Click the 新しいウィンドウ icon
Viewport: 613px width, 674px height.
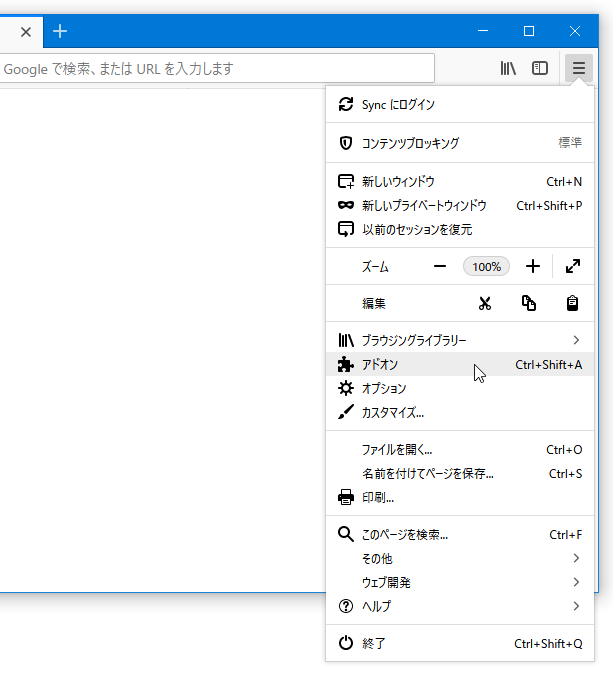(x=346, y=181)
